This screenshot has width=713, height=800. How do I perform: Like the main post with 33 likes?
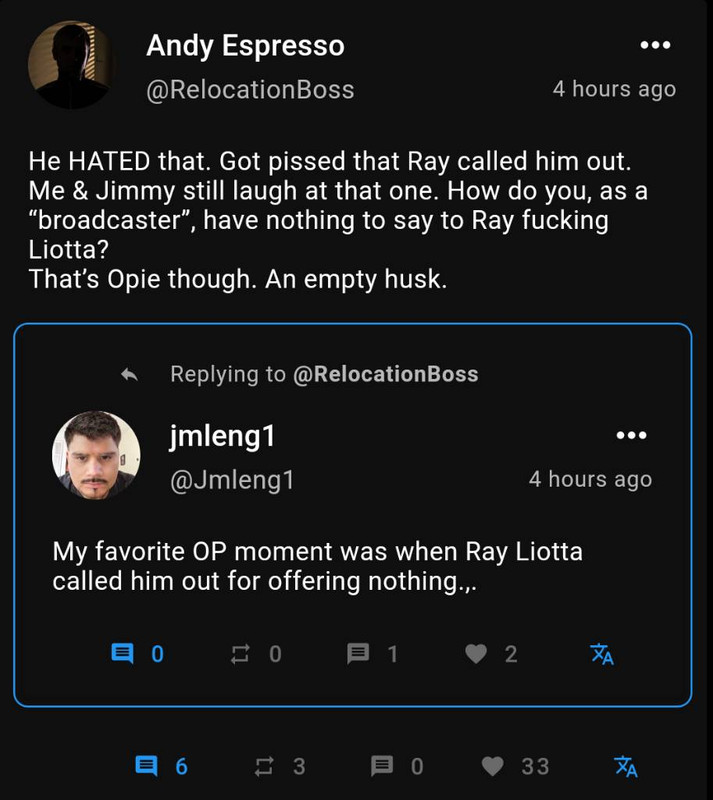493,766
